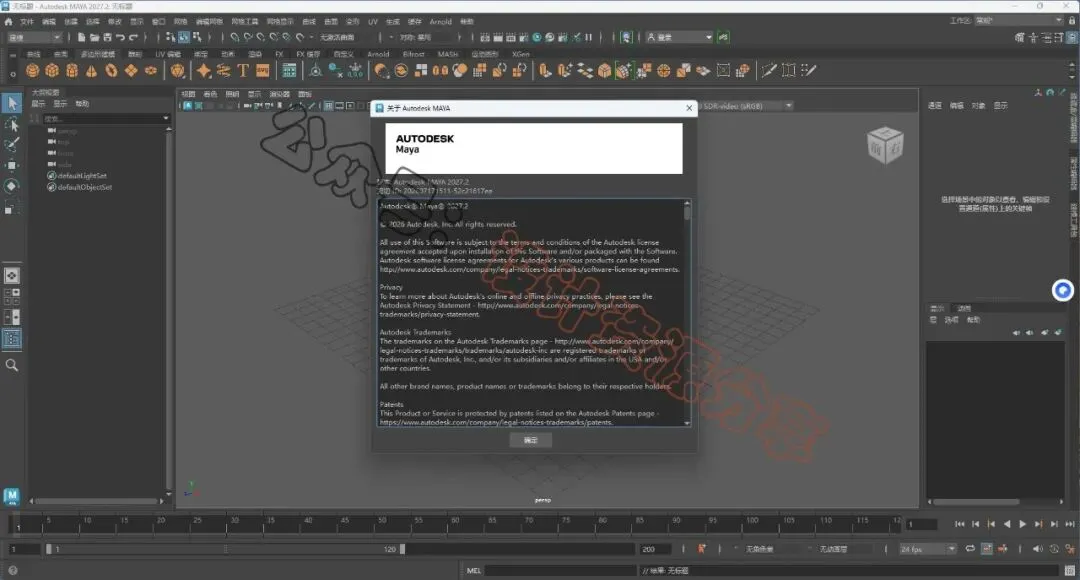The image size is (1080, 580).
Task: Toggle the outliner panel button in sidebar
Action: pyautogui.click(x=12, y=338)
